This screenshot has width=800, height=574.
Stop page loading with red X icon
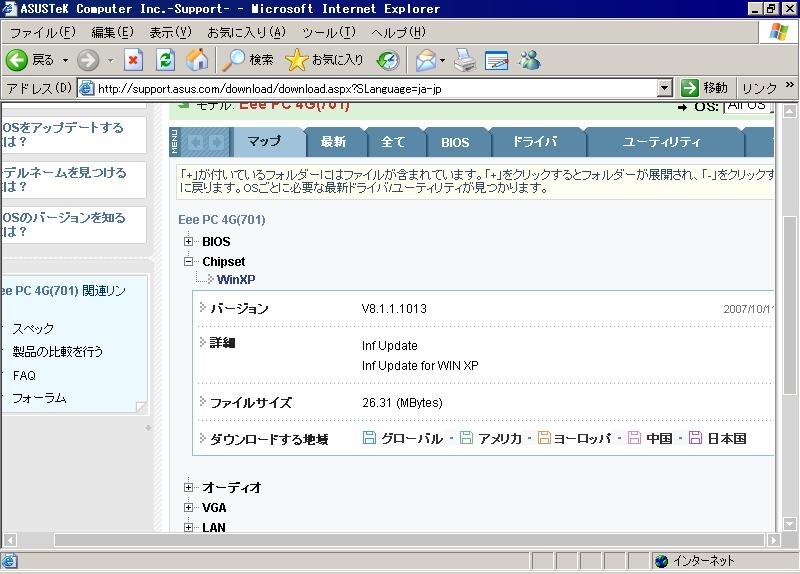(x=133, y=60)
